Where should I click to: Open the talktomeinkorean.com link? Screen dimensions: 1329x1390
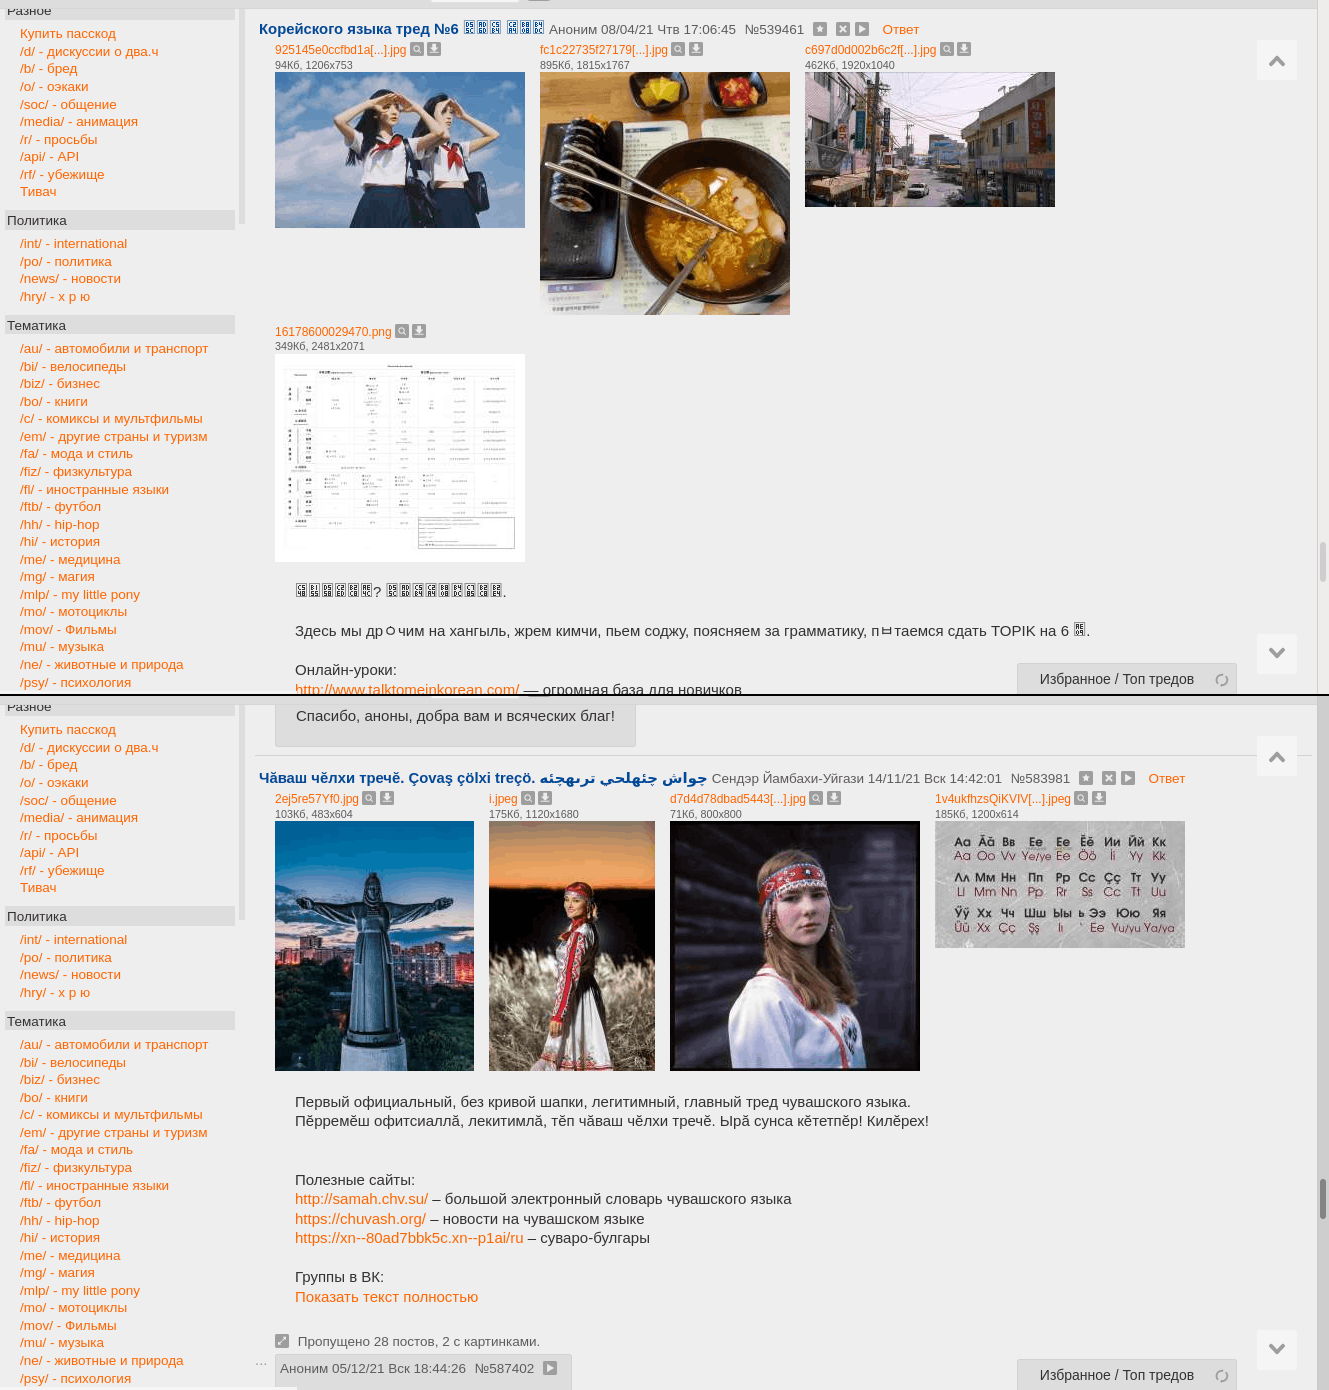click(x=407, y=688)
